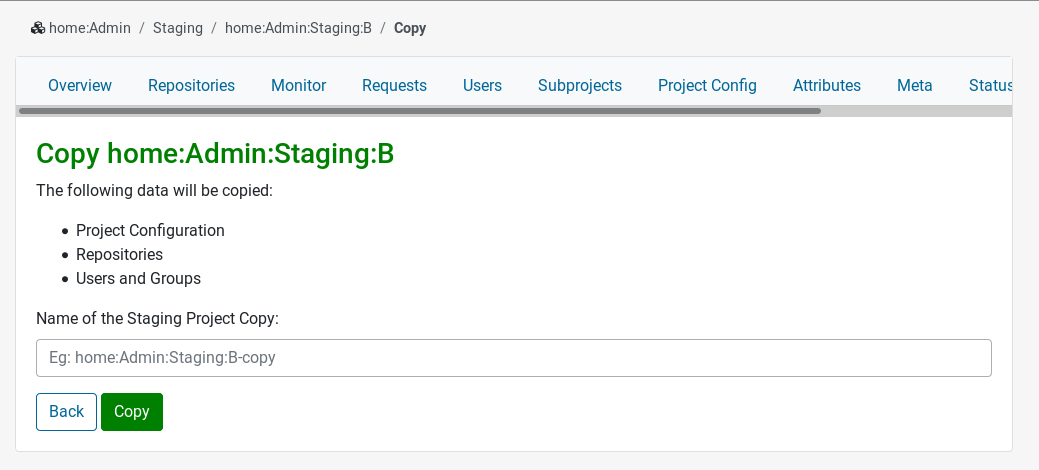Select the Attributes tab

[x=827, y=86]
